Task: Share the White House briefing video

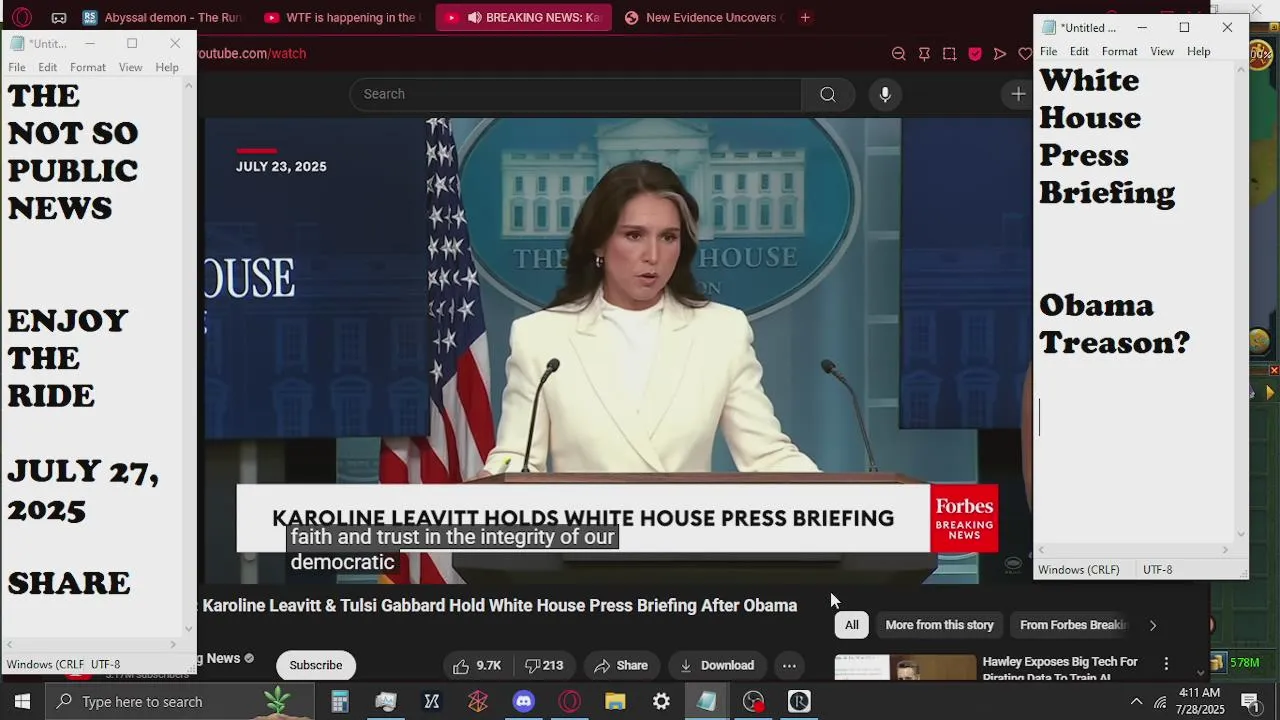Action: coord(621,665)
